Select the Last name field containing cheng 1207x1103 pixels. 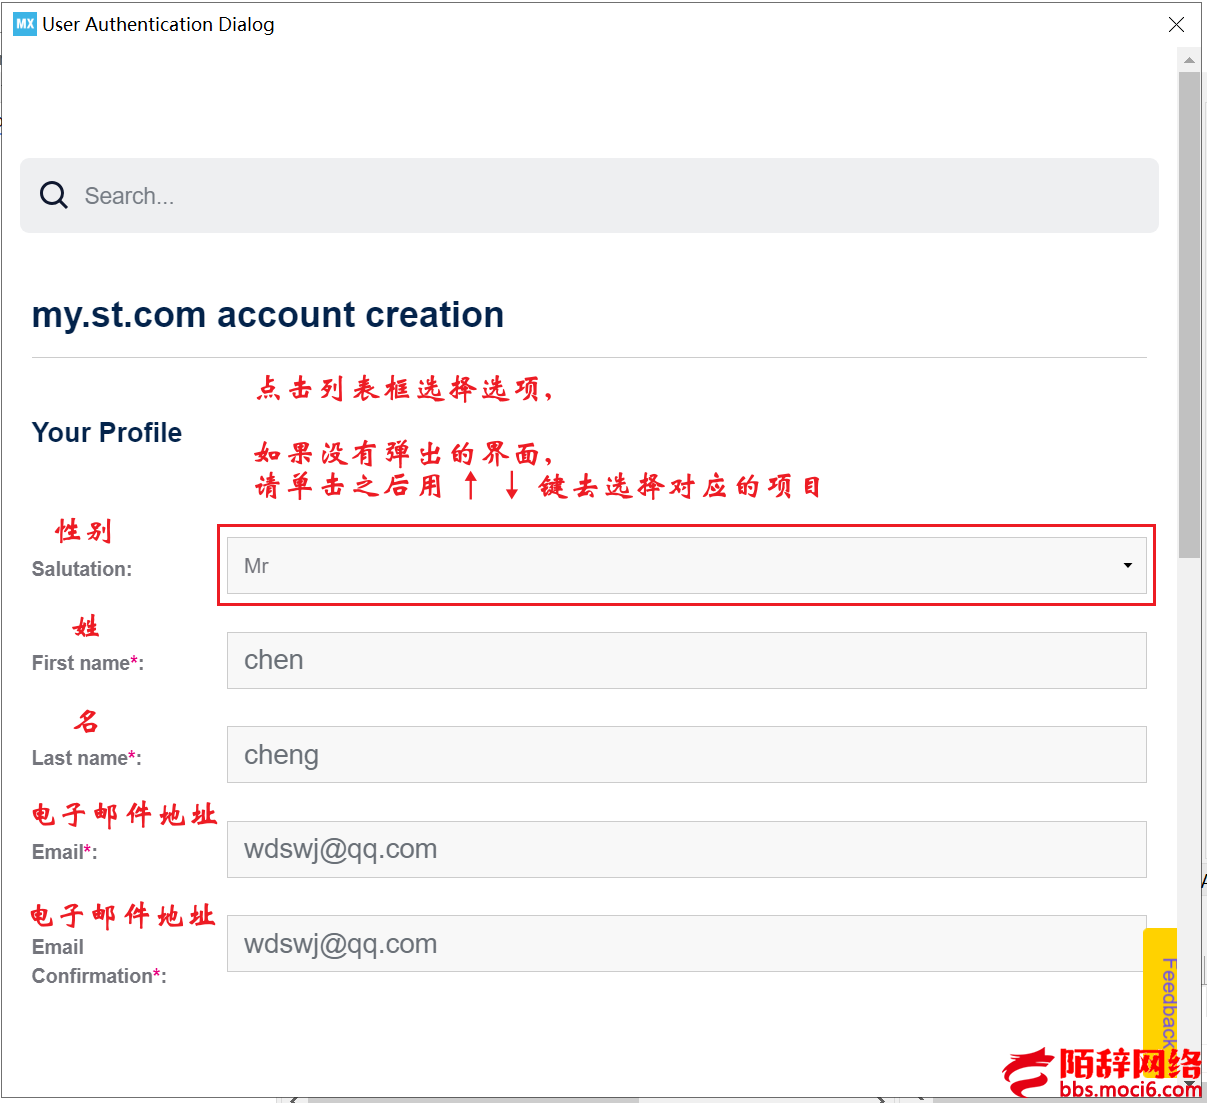click(687, 755)
